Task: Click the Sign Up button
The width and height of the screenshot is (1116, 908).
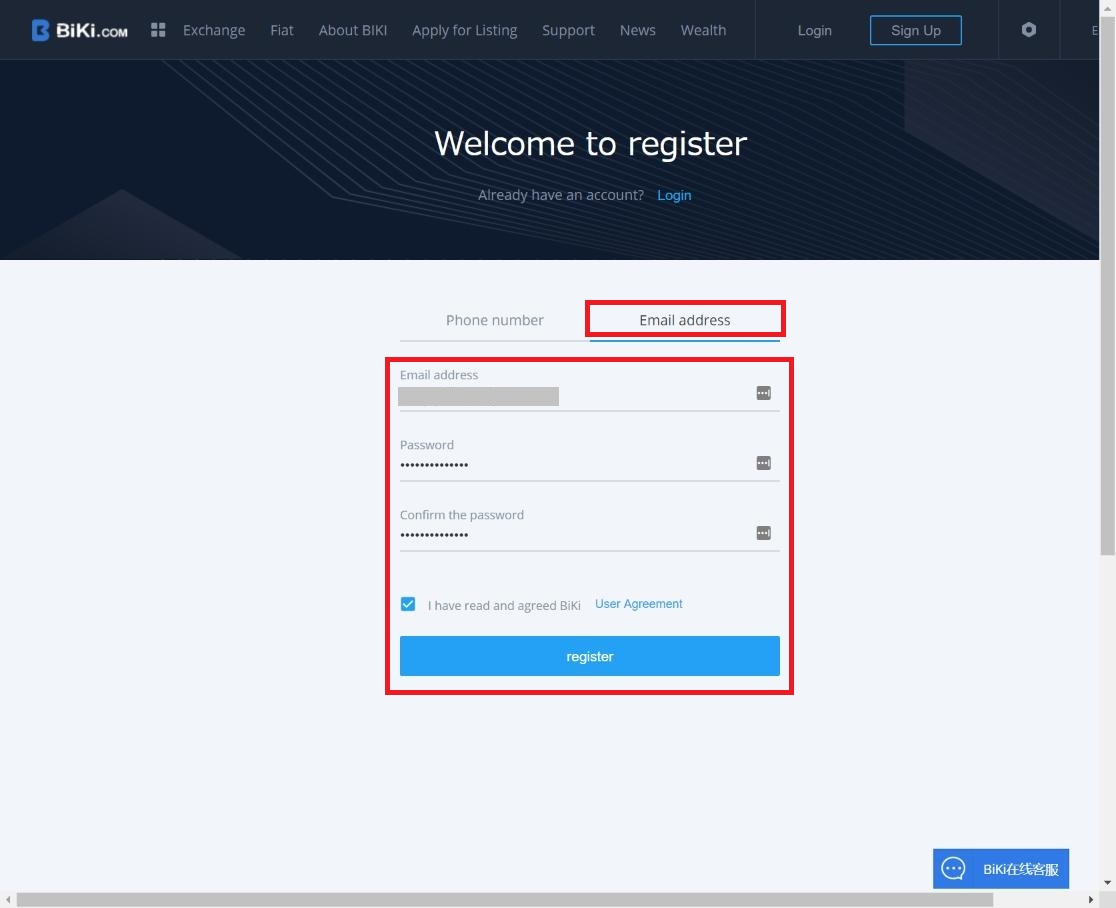Action: pyautogui.click(x=915, y=30)
